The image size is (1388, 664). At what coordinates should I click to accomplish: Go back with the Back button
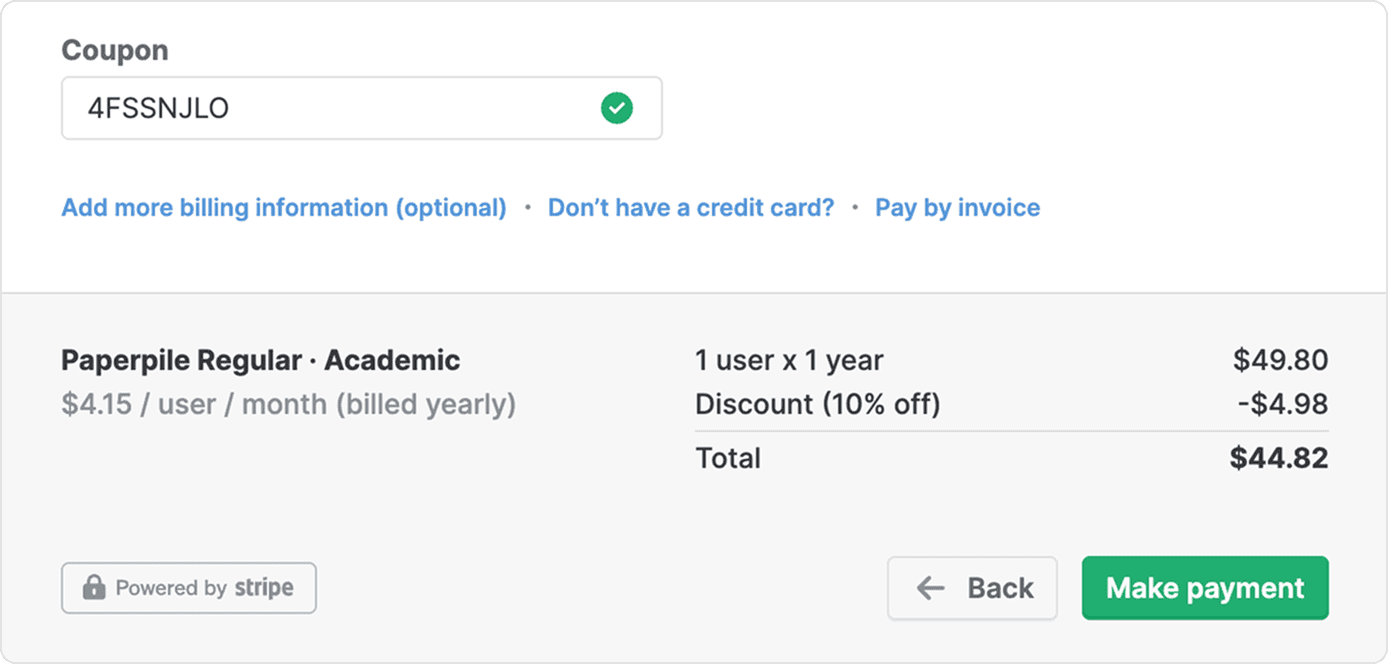click(972, 588)
